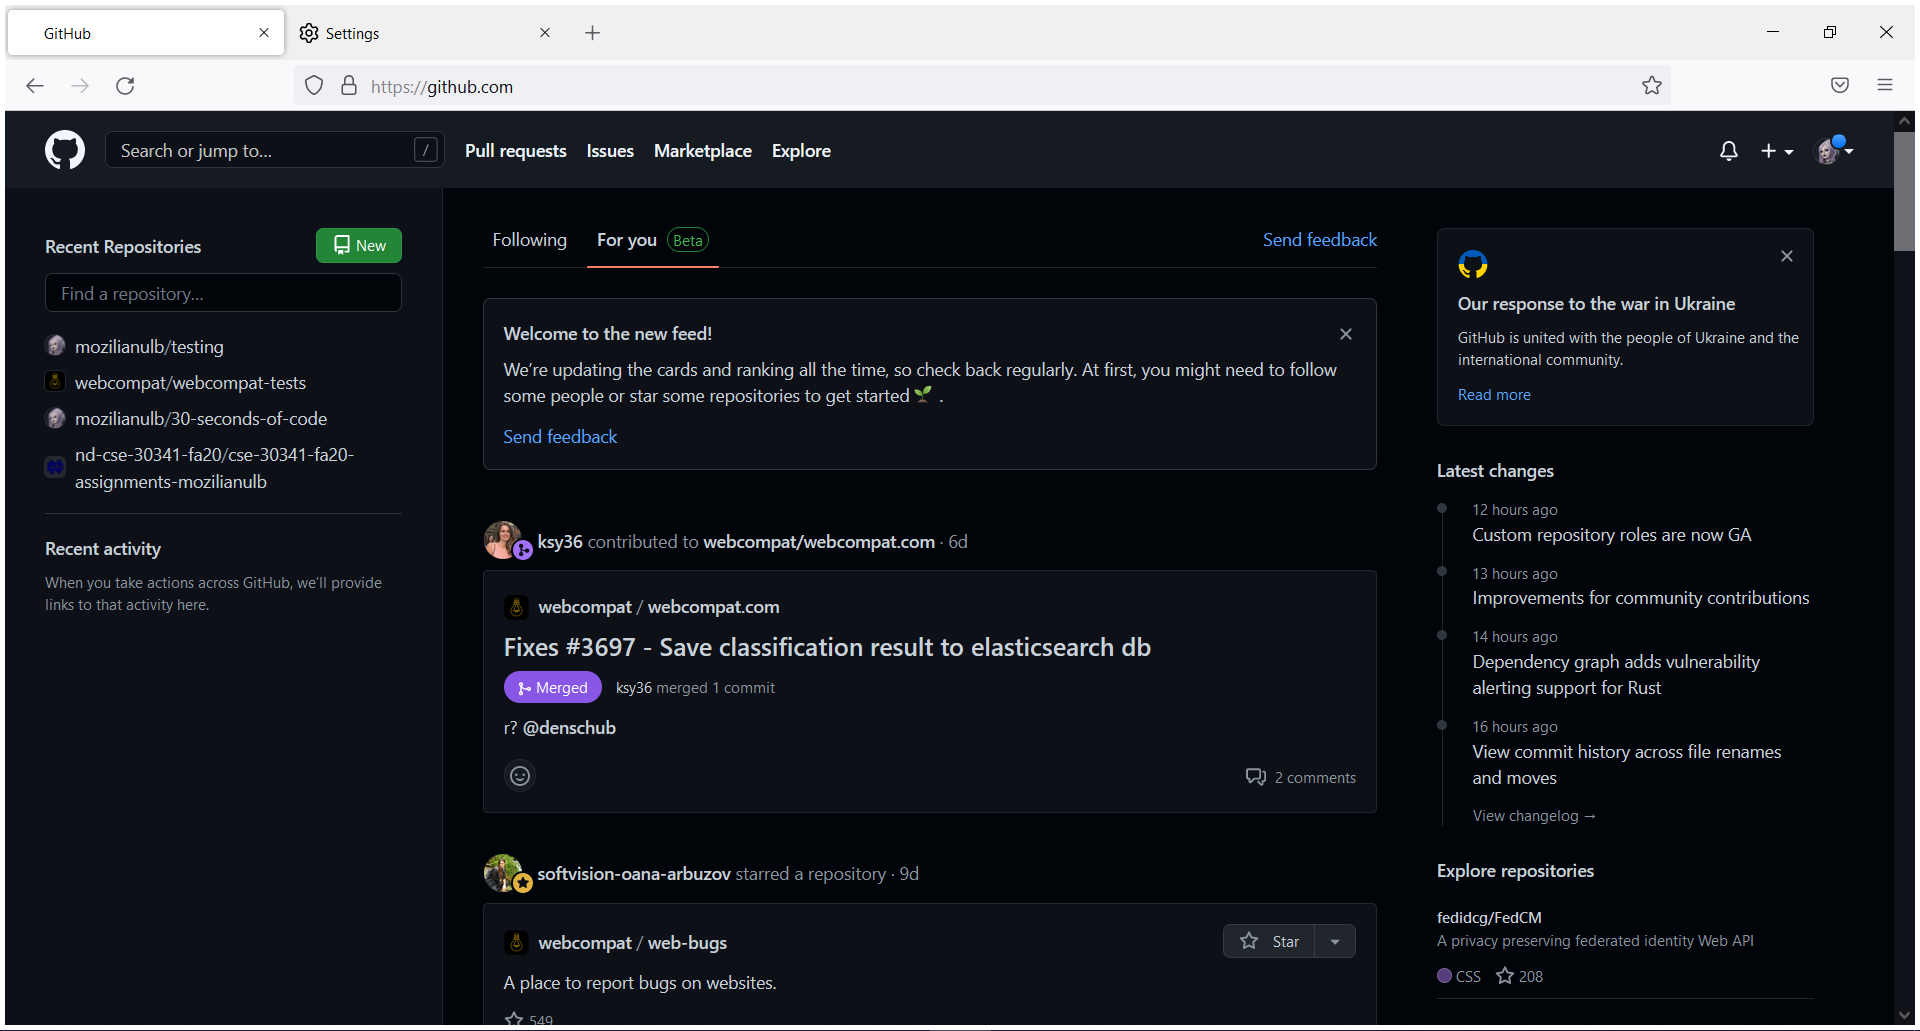Star the webcompat/web-bugs repository
The width and height of the screenshot is (1920, 1031).
(1269, 941)
